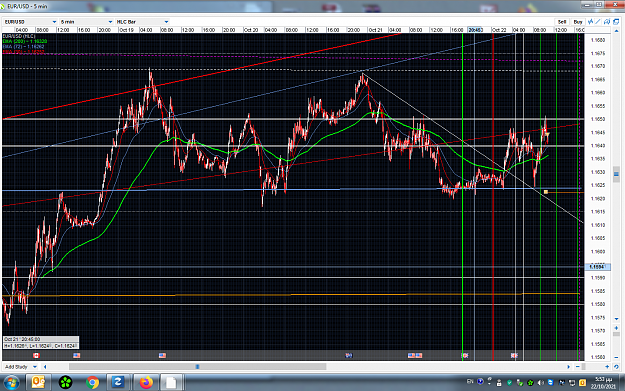Screen dimensions: 625x391
Task: Click the Oct 19 date label on time axis
Action: pyautogui.click(x=126, y=30)
